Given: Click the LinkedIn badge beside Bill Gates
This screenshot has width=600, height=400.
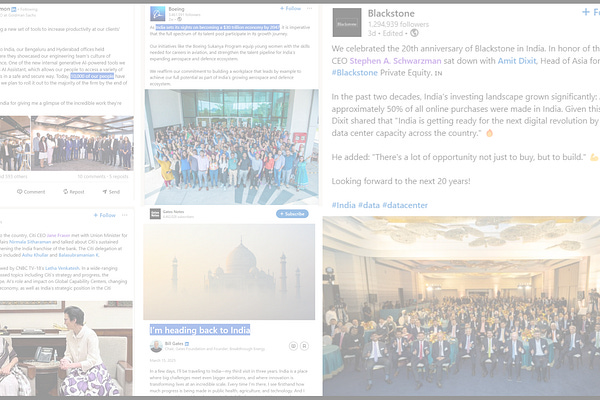Looking at the screenshot, I should click(x=187, y=344).
